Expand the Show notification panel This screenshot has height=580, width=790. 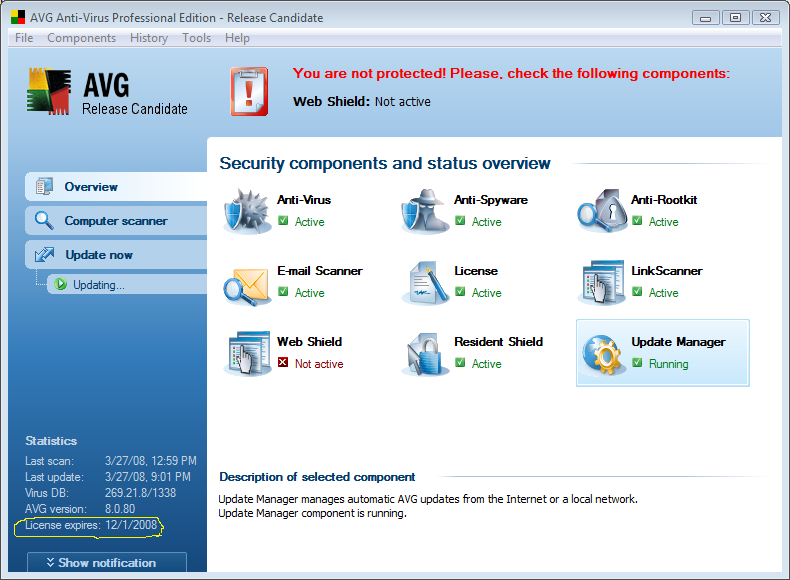point(107,562)
